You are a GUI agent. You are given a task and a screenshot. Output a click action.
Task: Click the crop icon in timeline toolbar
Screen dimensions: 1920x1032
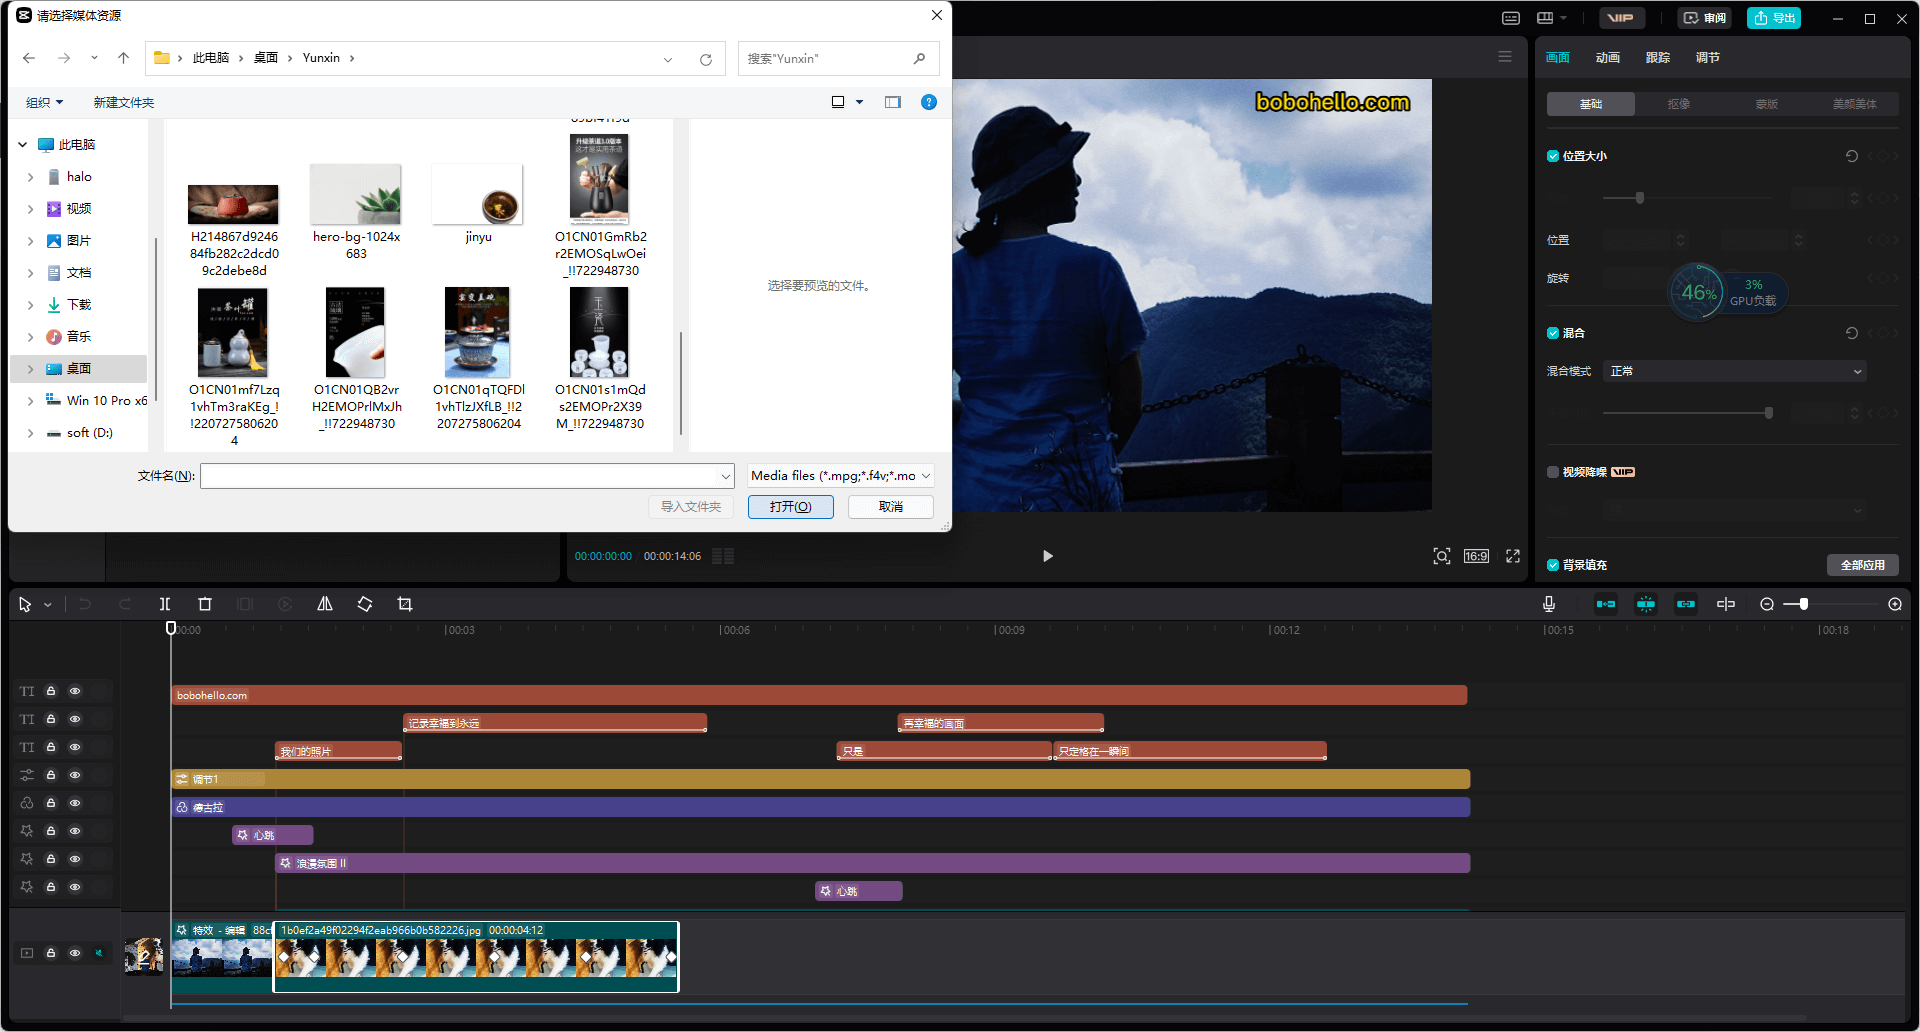pos(405,604)
